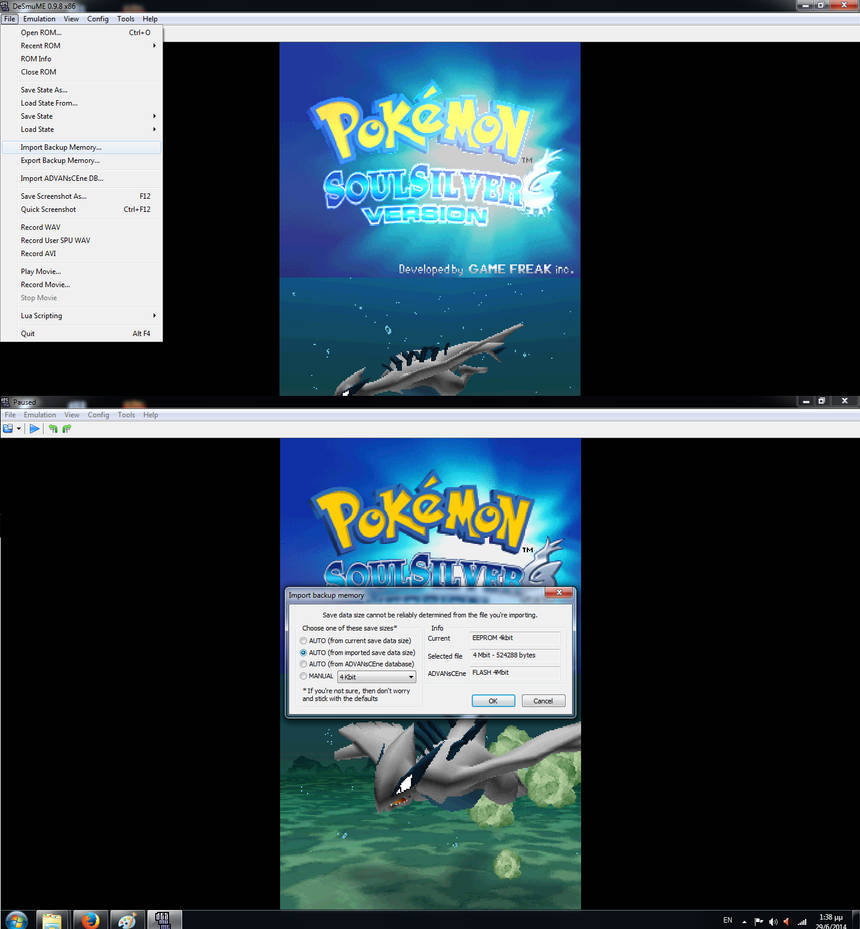Open the Config menu in top window

pos(98,19)
